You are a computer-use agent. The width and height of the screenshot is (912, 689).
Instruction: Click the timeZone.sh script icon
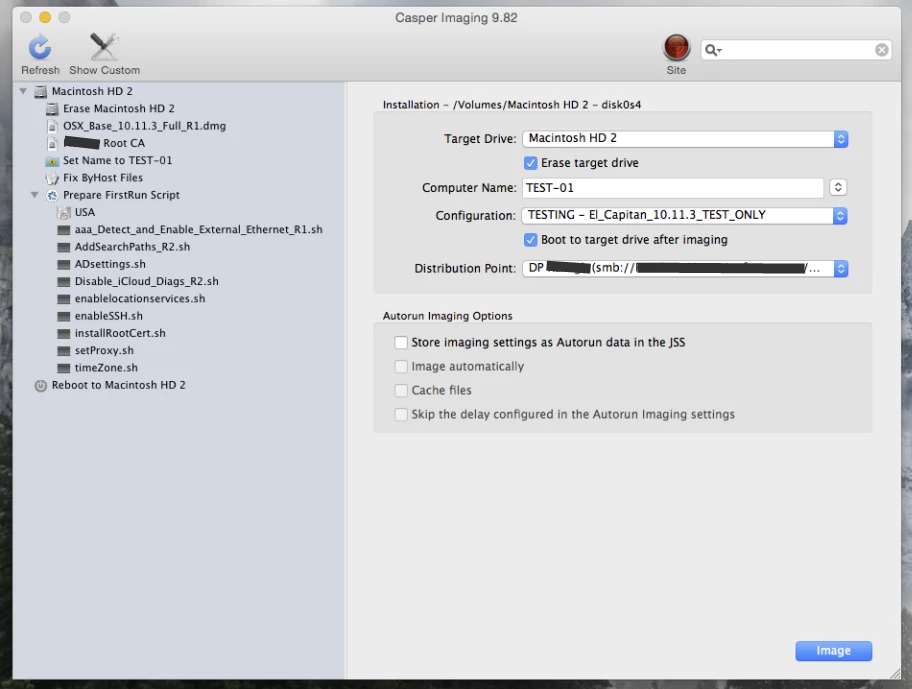pyautogui.click(x=63, y=368)
